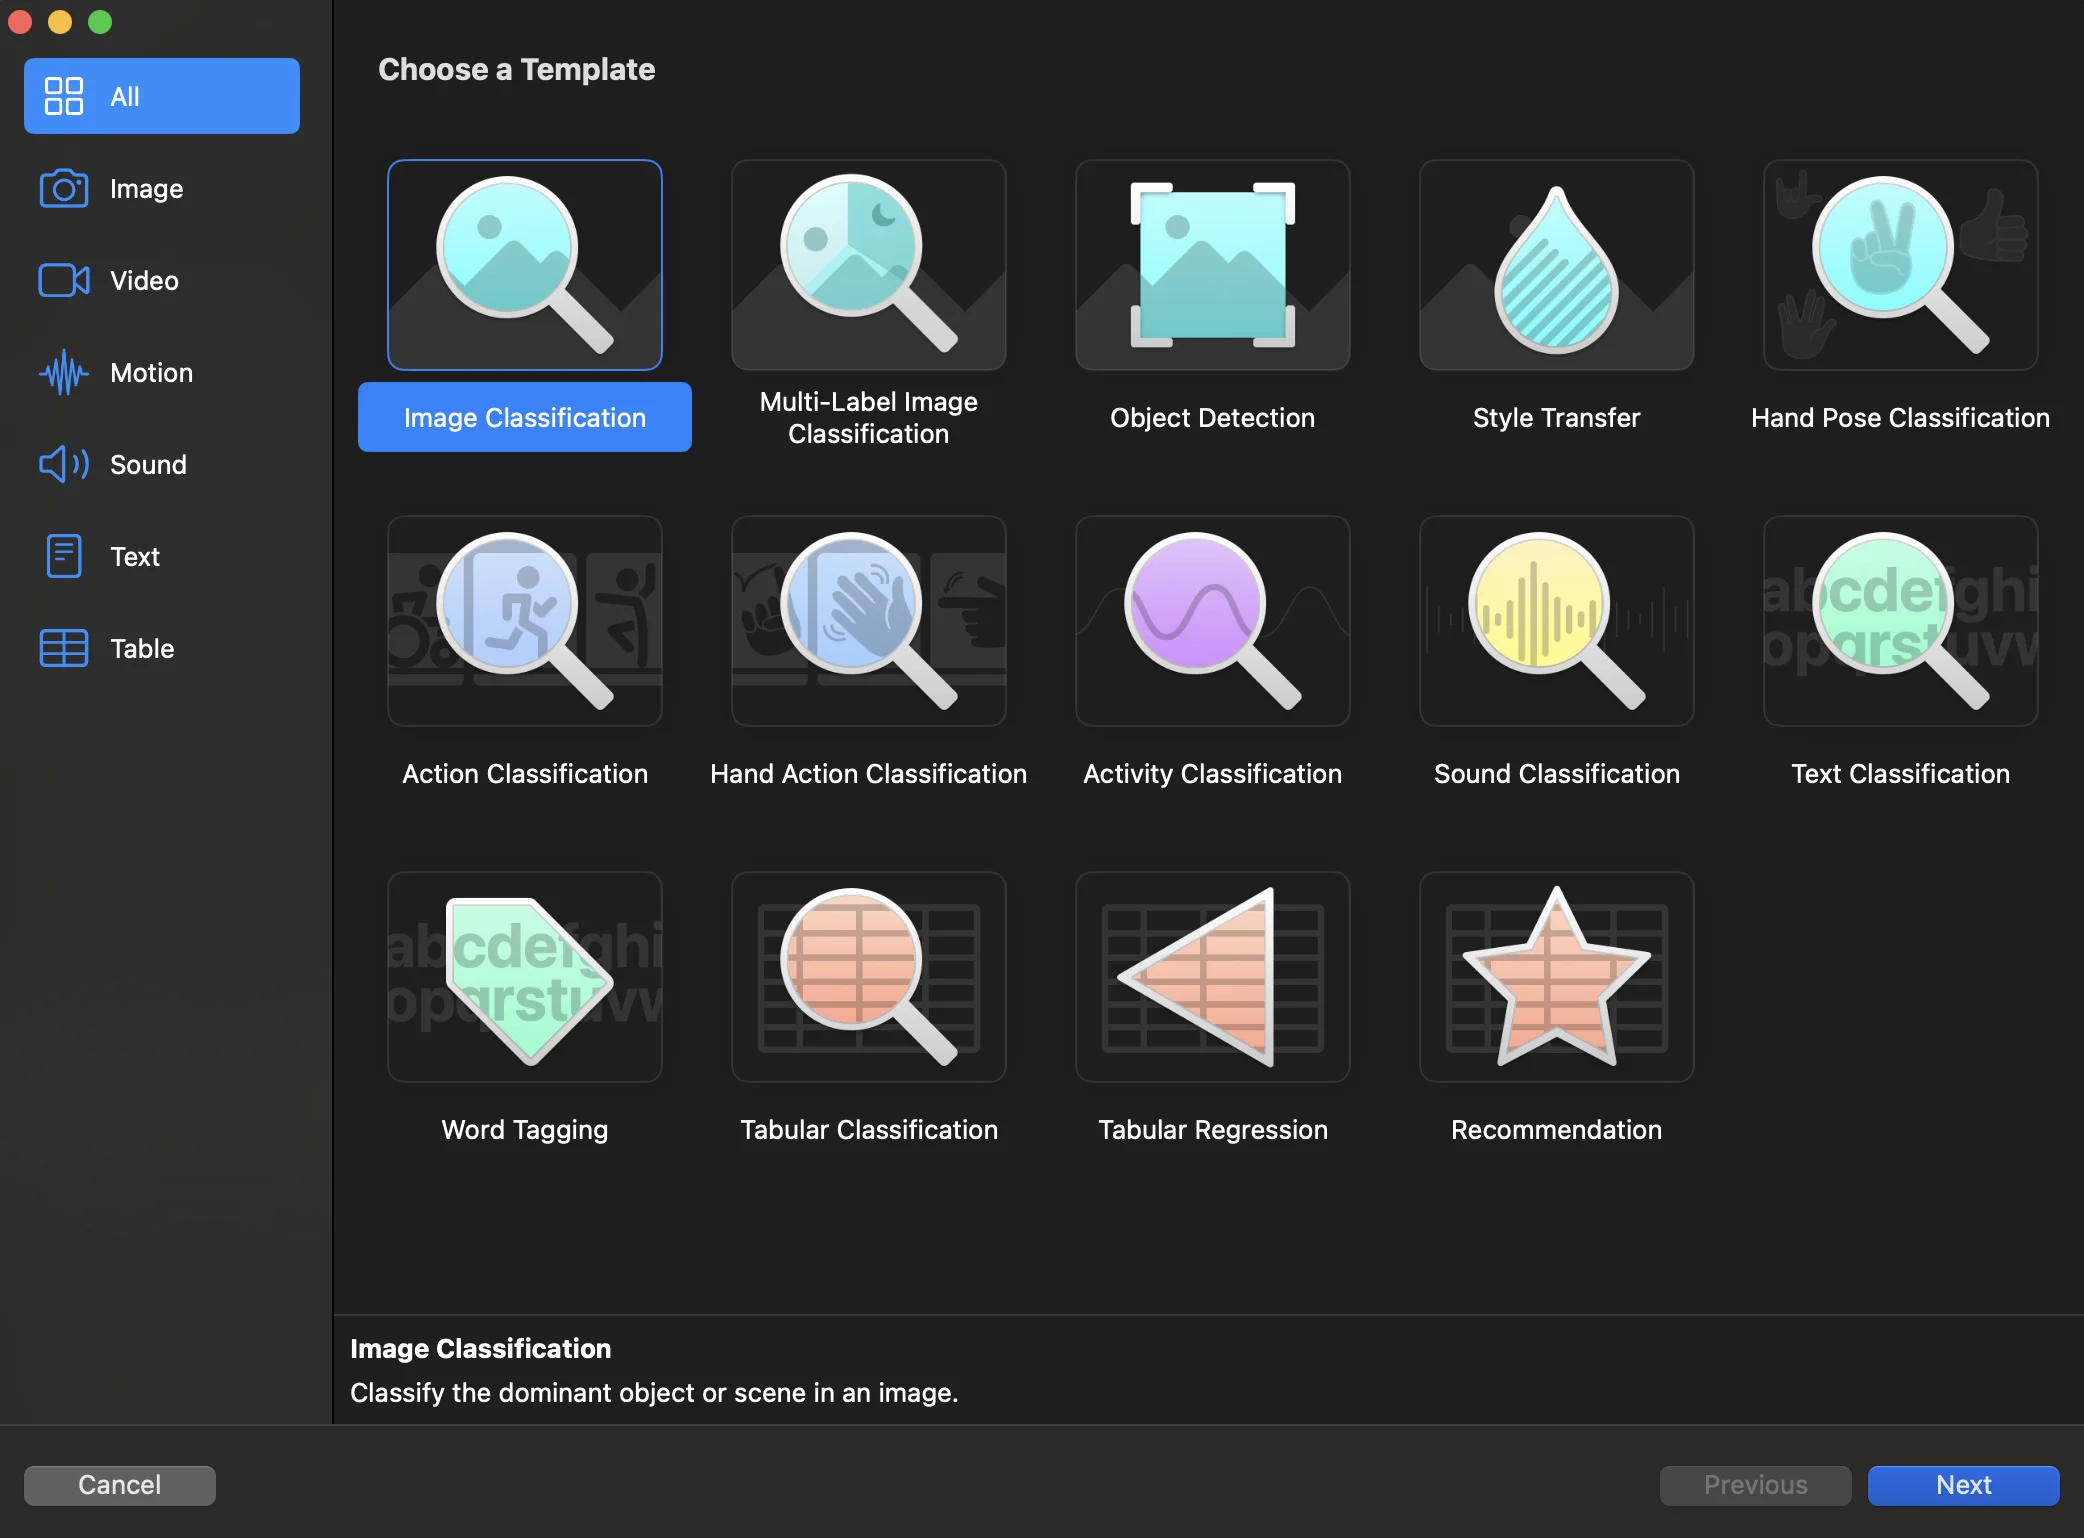Choose the Object Detection template
This screenshot has height=1538, width=2084.
click(x=1212, y=265)
